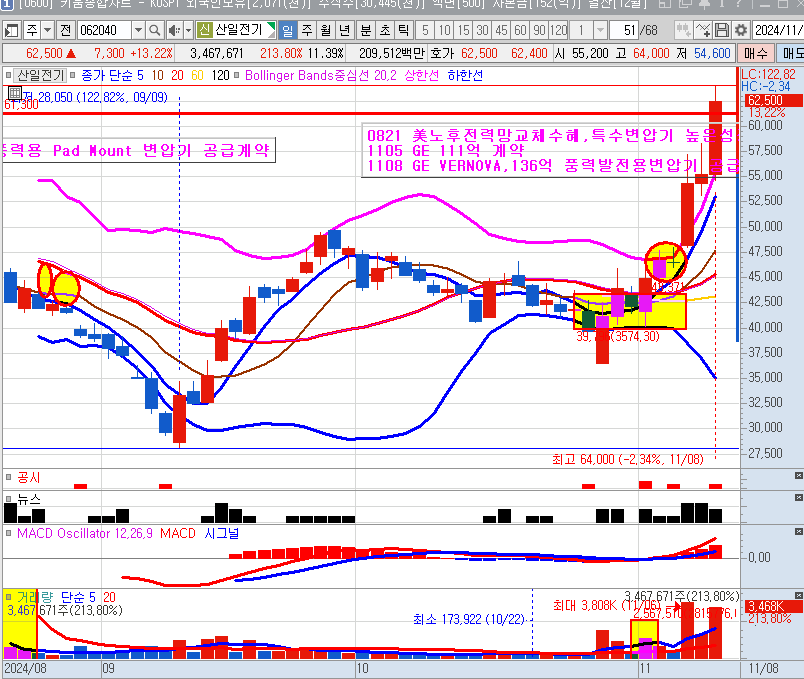Click the 종가 단순 moving average legend
Viewport: 804px width, 679px height.
pyautogui.click(x=112, y=75)
